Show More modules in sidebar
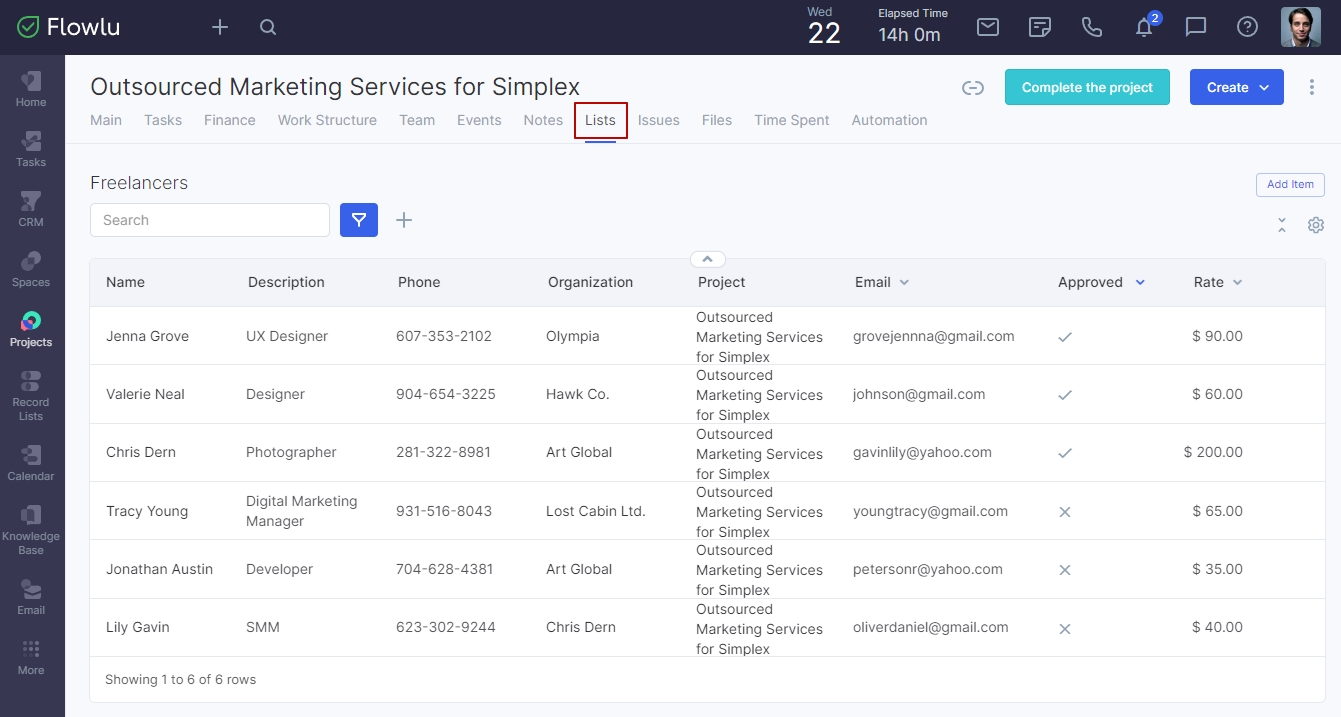 [31, 657]
